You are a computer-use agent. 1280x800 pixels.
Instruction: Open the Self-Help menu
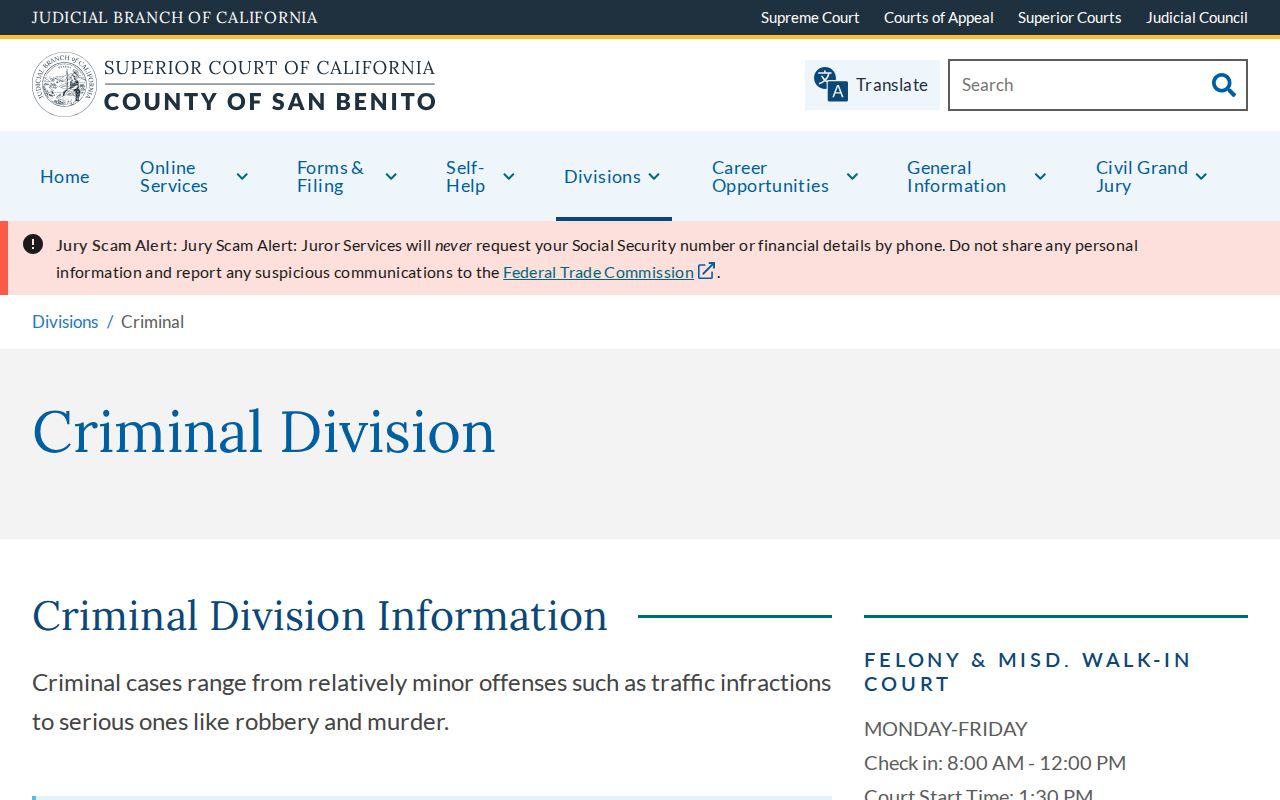(465, 177)
